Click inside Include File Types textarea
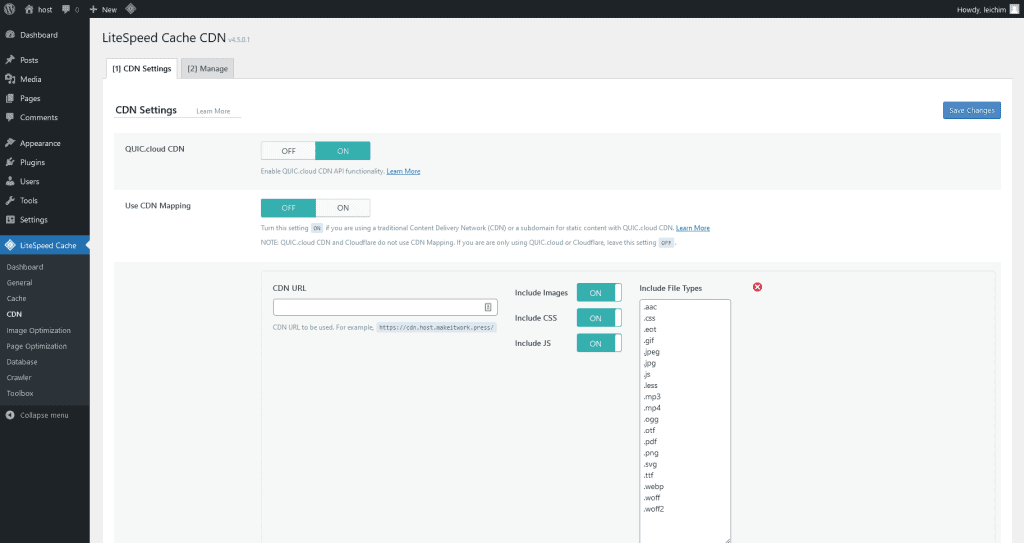Screen dimensions: 1024x543 click(685, 421)
